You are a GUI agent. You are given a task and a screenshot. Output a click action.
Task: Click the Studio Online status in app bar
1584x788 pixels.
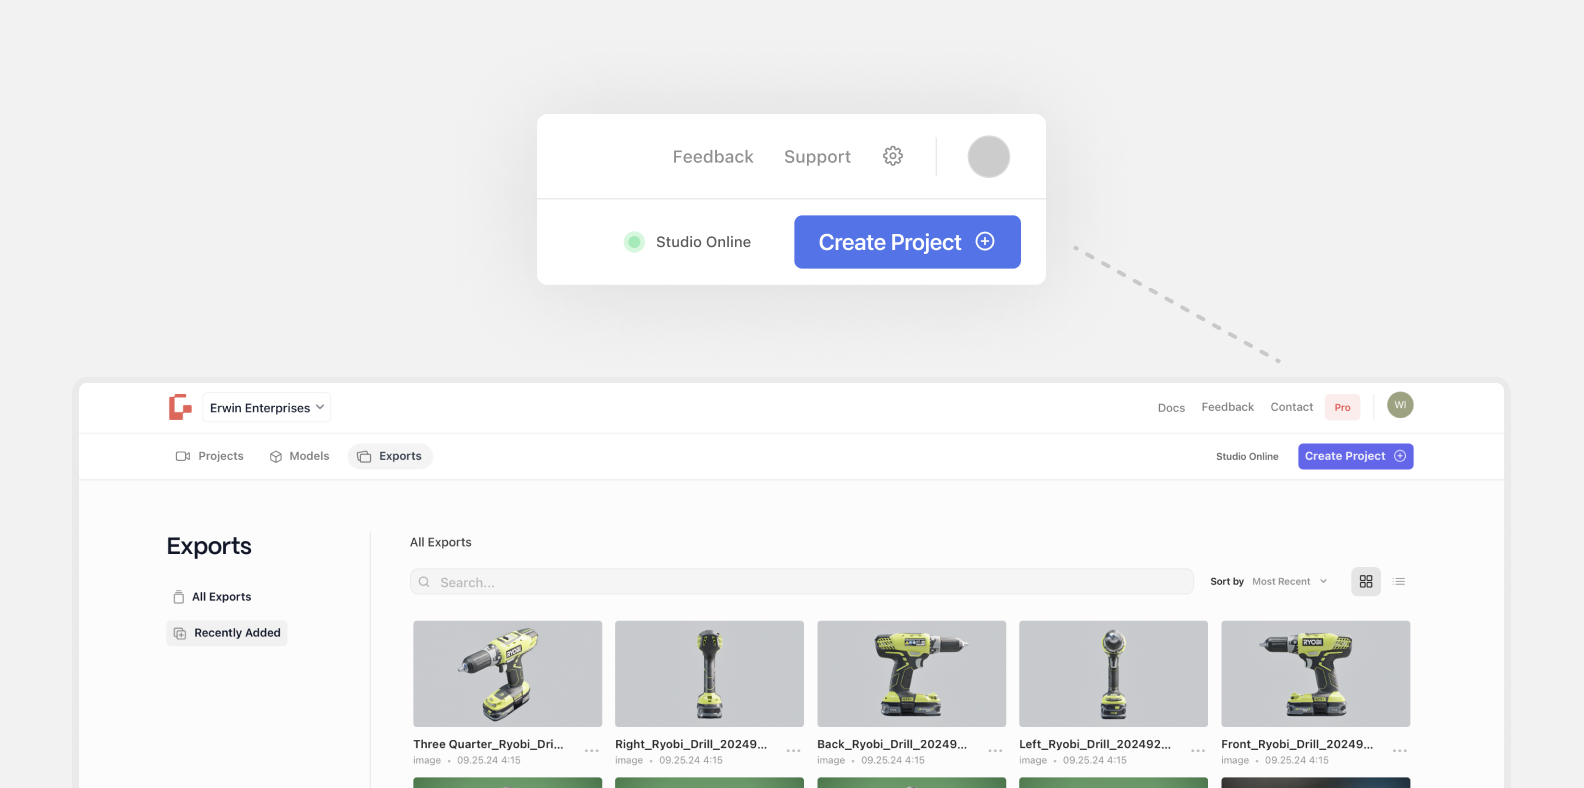tap(1247, 456)
